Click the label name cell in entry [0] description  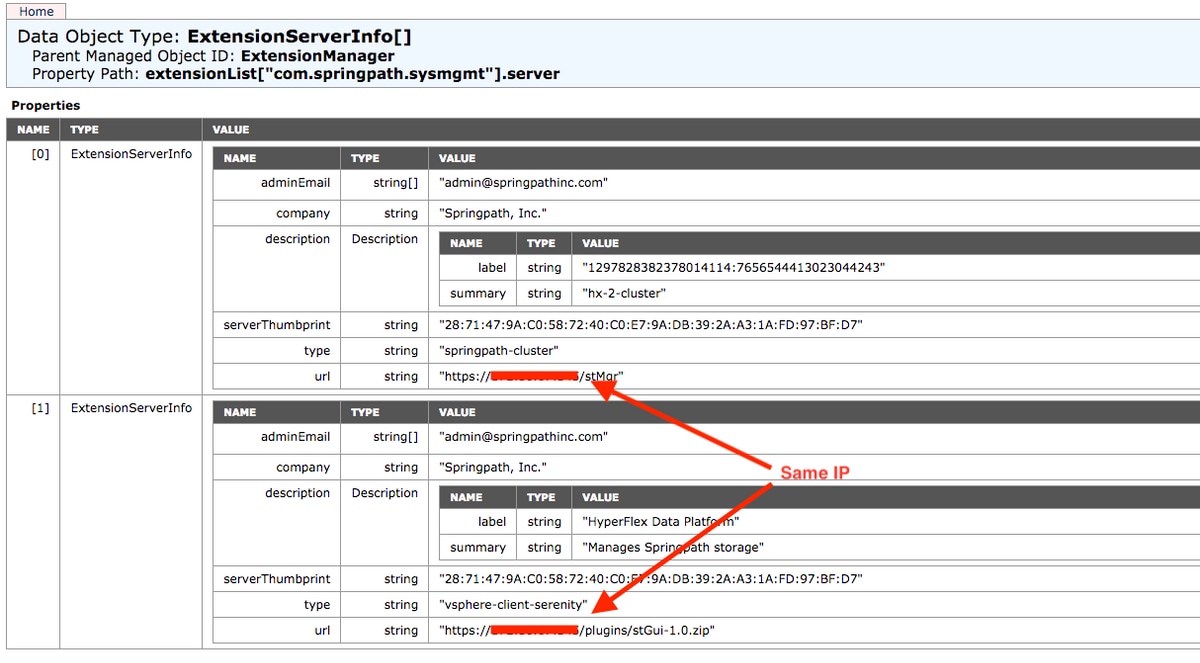[491, 268]
